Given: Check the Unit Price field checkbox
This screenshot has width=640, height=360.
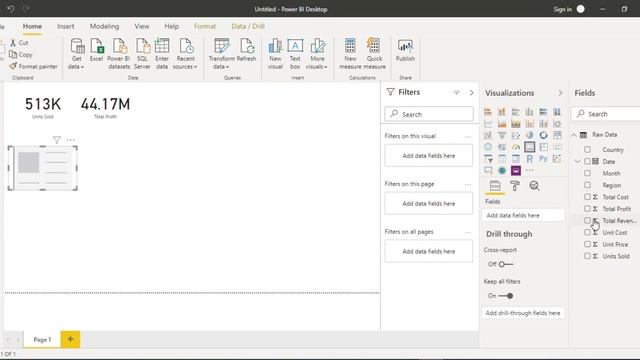Looking at the screenshot, I should click(587, 244).
